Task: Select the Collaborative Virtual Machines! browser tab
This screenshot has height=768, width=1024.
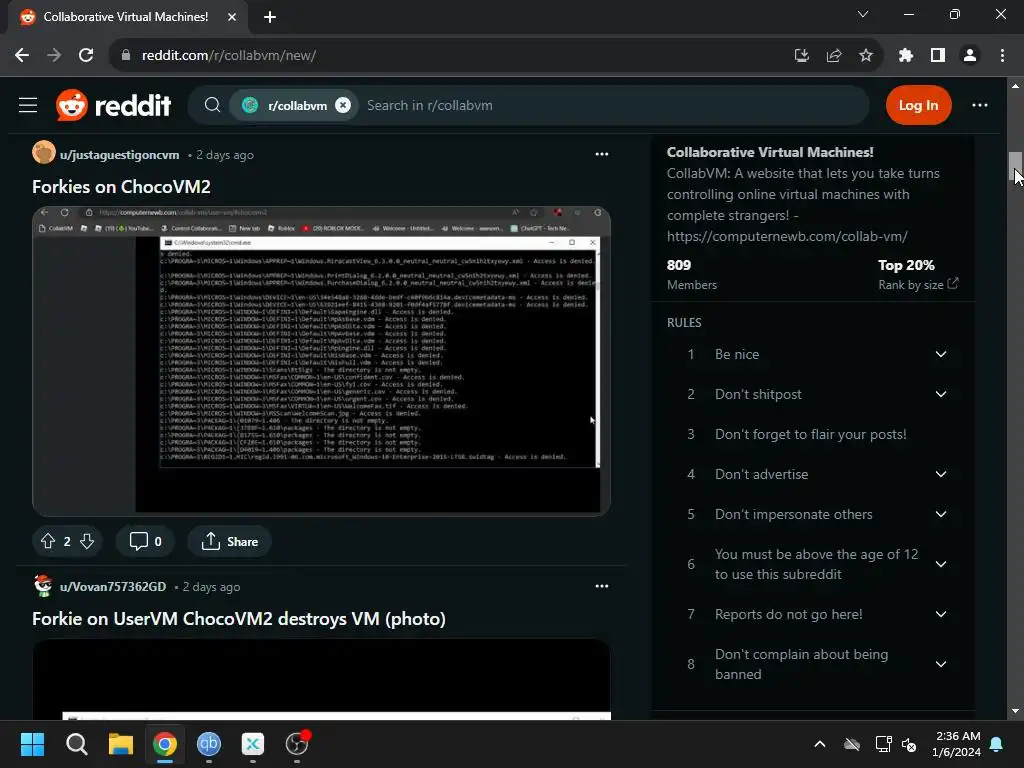Action: (x=126, y=17)
